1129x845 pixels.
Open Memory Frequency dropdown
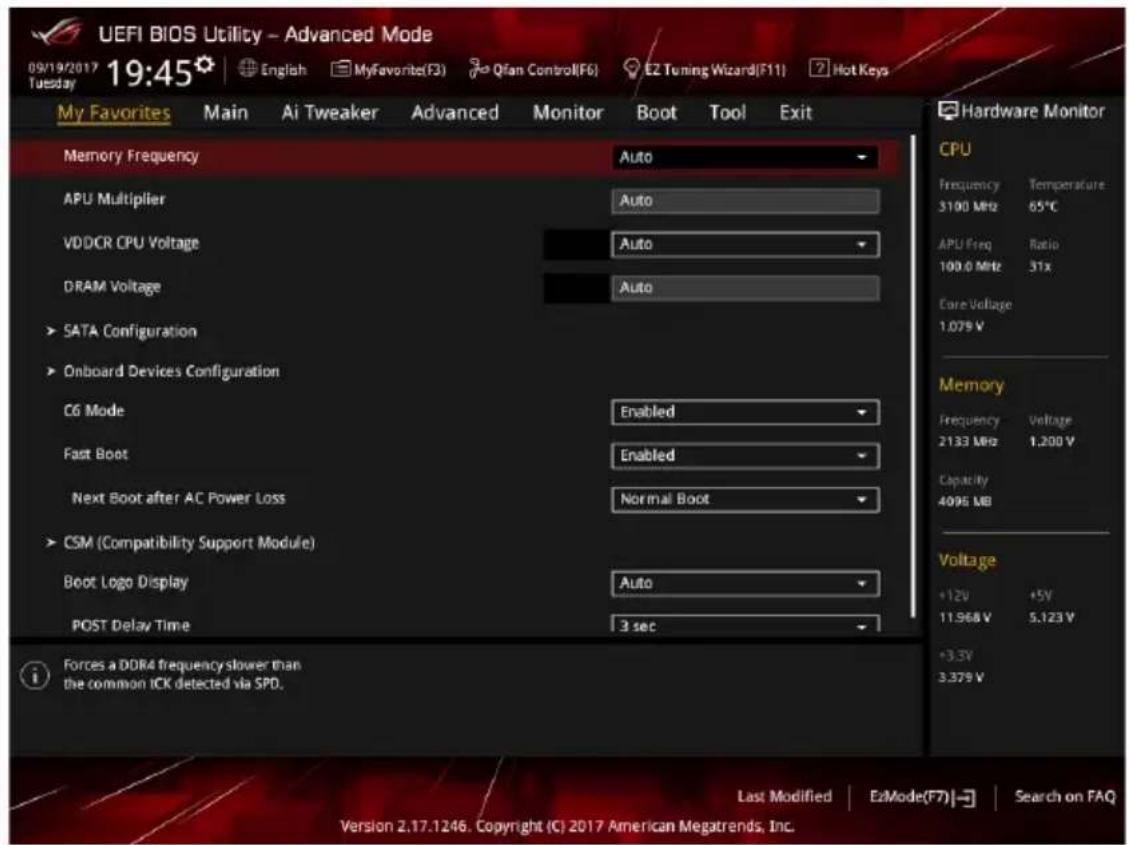point(745,157)
